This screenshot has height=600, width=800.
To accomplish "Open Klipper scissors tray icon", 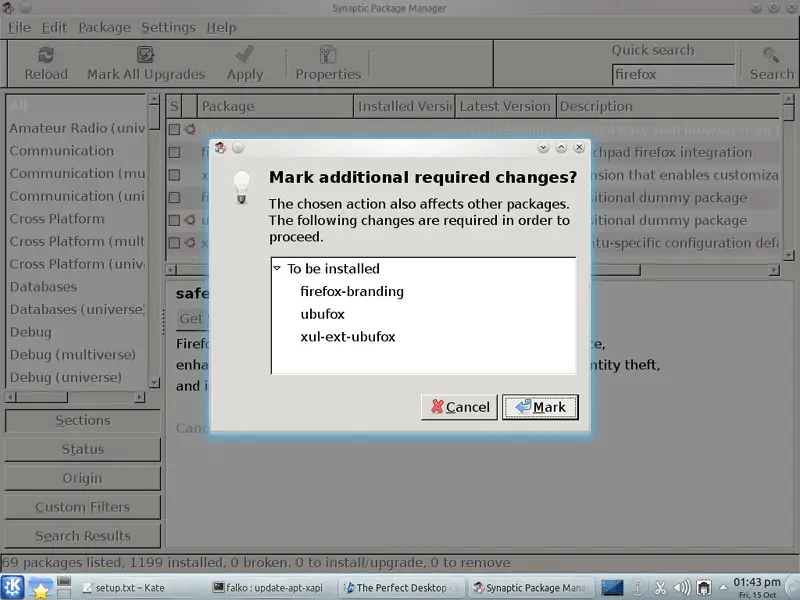I will 660,588.
